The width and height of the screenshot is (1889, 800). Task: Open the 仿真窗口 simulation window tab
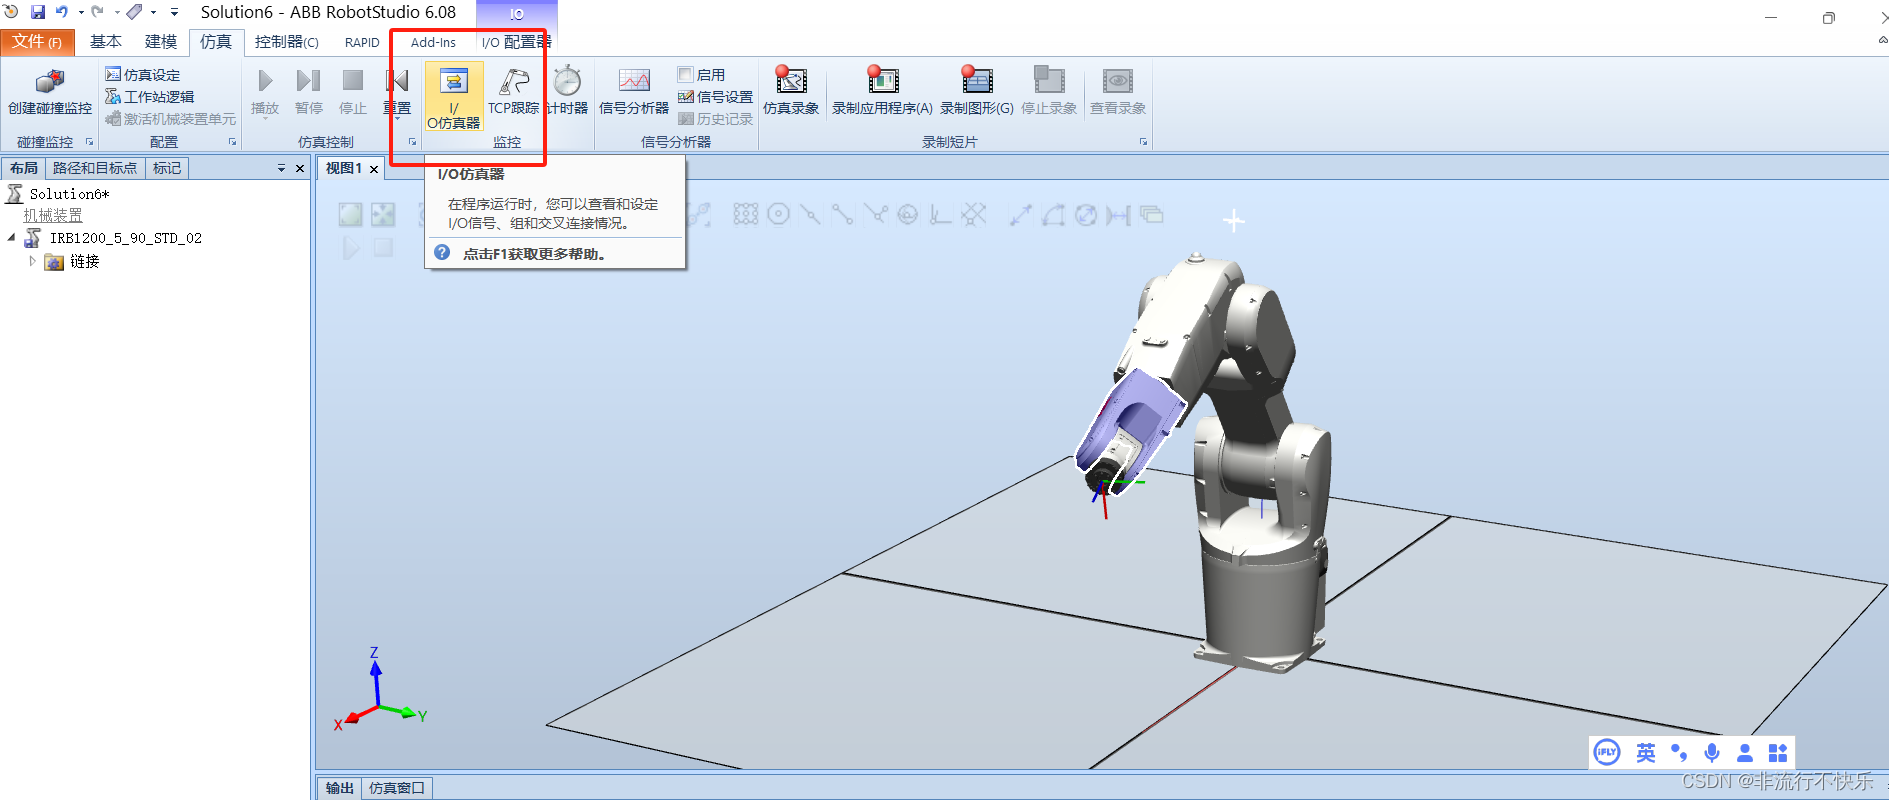click(397, 788)
